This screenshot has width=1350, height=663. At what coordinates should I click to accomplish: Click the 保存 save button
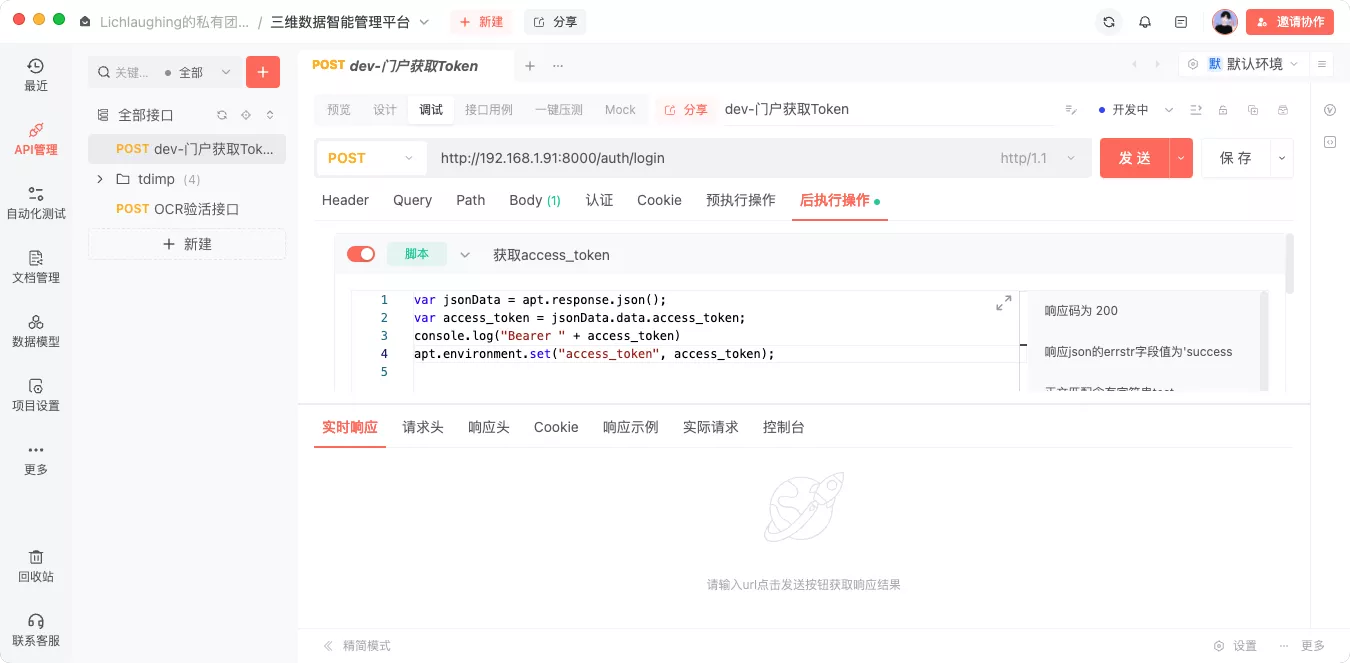point(1235,158)
